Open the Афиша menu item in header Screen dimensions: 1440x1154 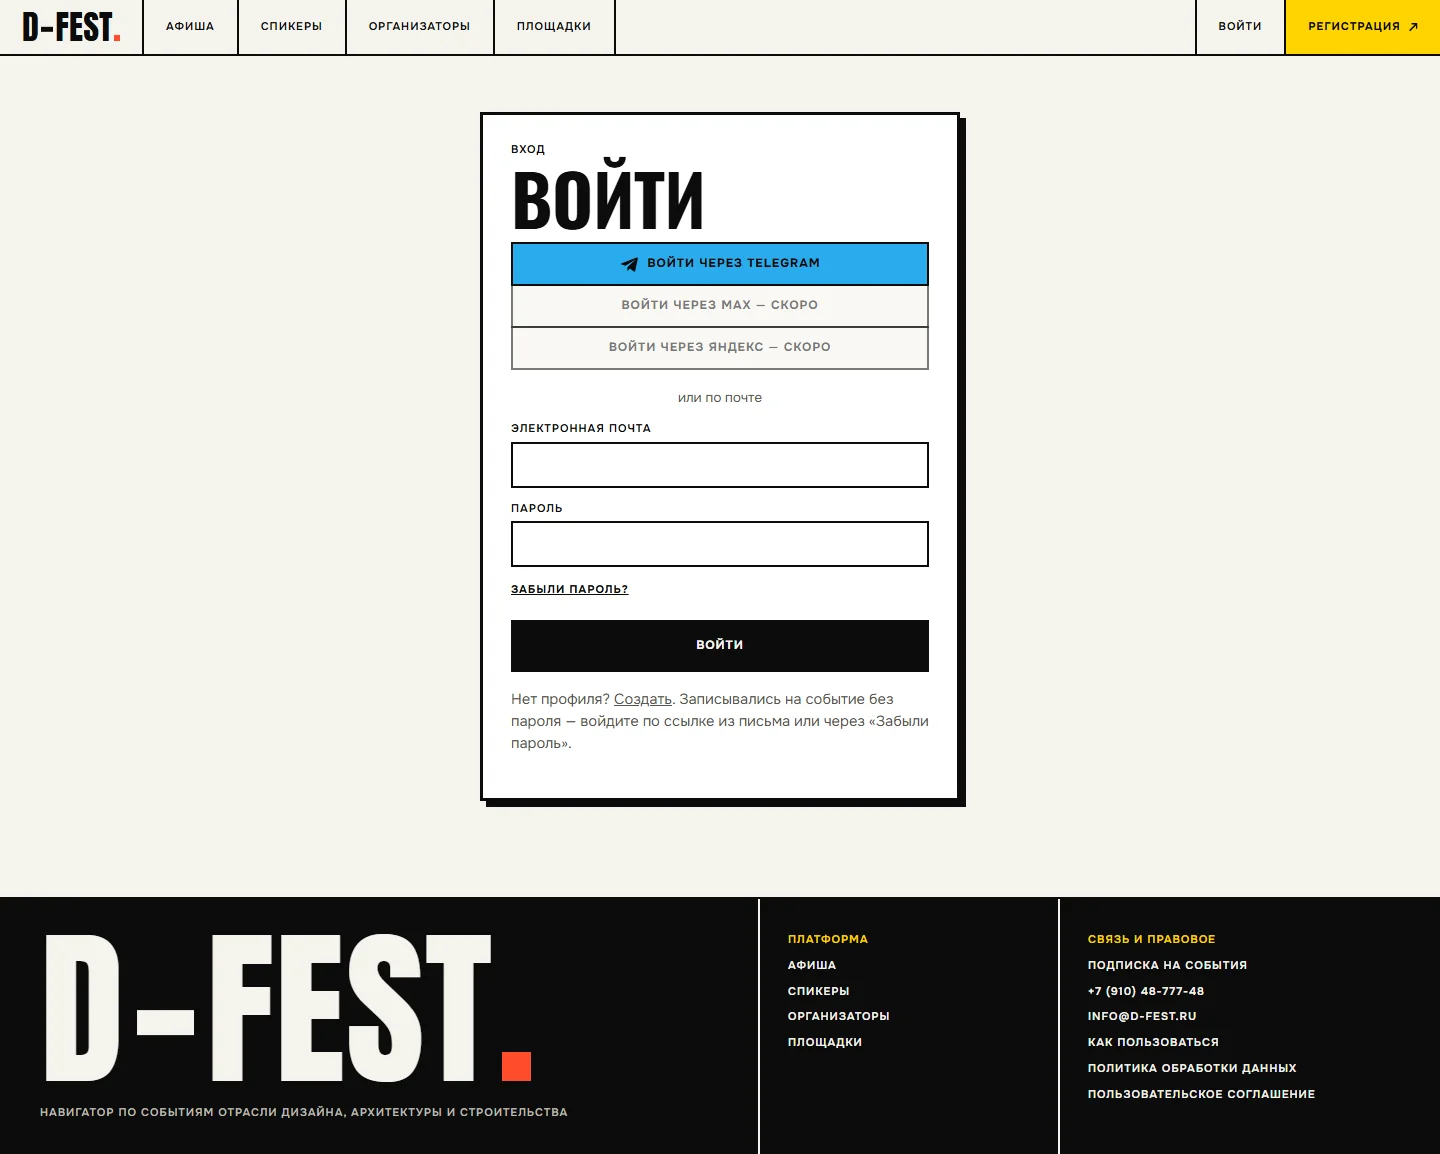[190, 27]
